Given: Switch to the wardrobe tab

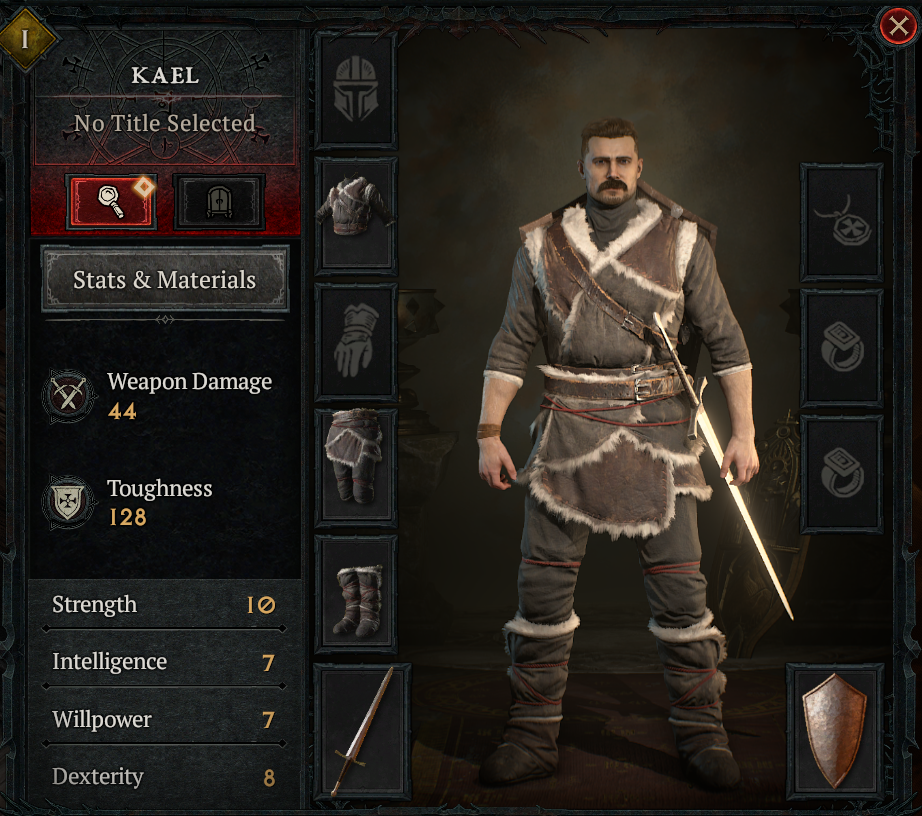Looking at the screenshot, I should (x=219, y=202).
